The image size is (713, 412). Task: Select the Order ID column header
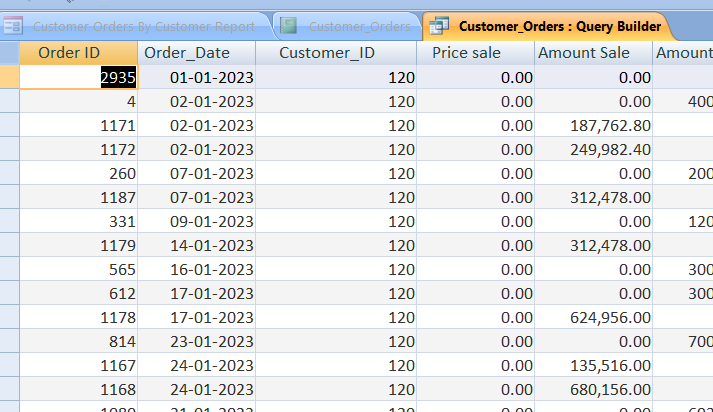pos(78,53)
